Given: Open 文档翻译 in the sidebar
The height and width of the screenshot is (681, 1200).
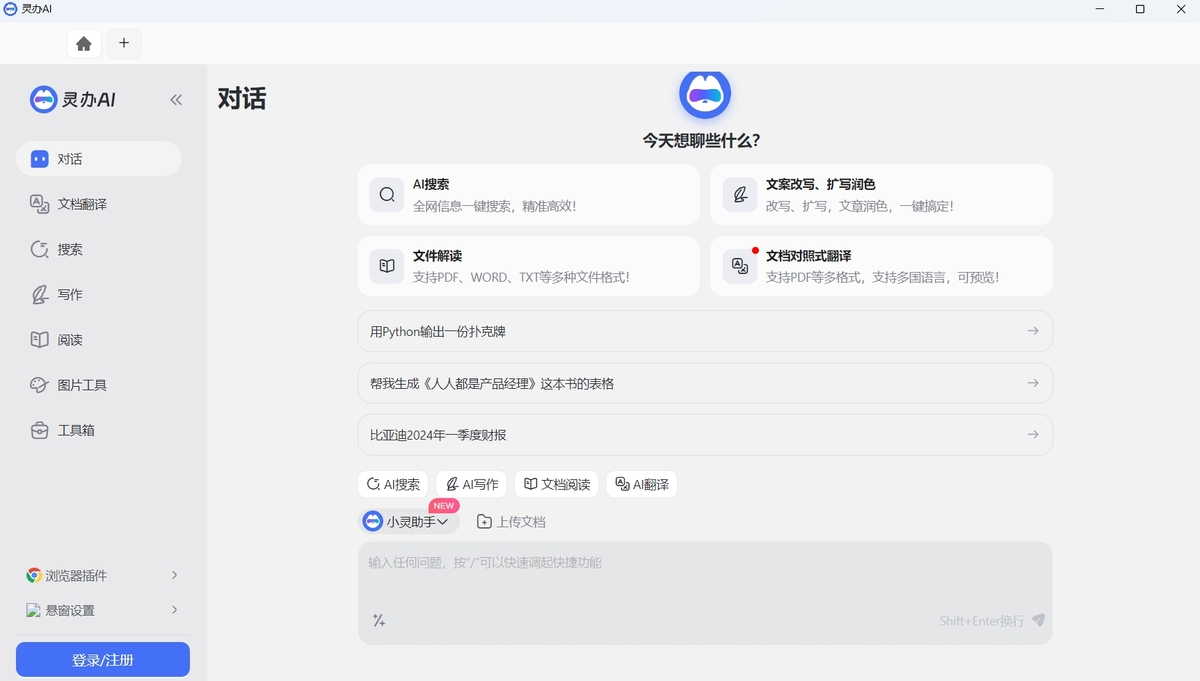Looking at the screenshot, I should coord(98,204).
